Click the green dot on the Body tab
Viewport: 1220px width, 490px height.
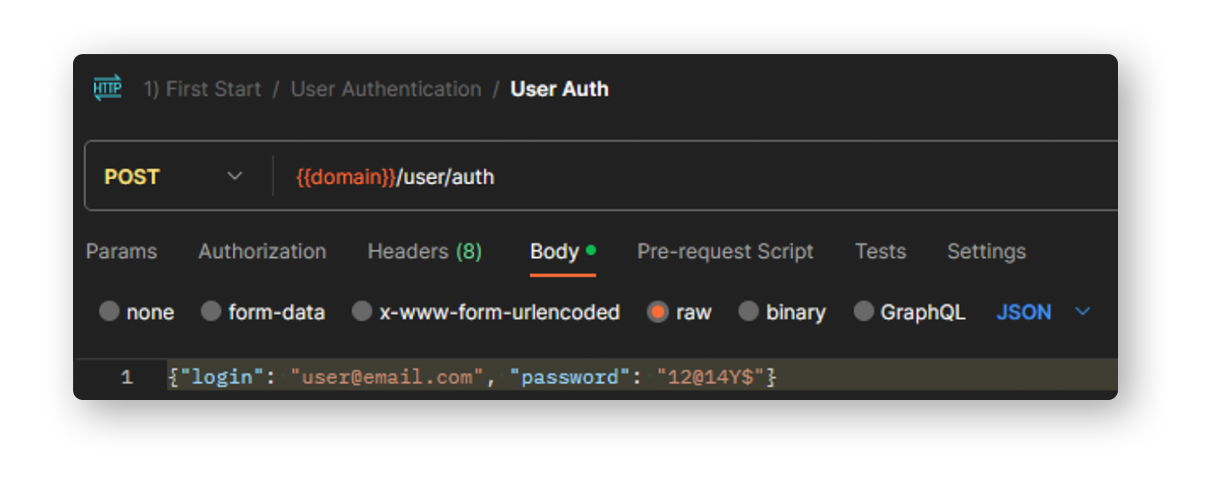click(591, 250)
